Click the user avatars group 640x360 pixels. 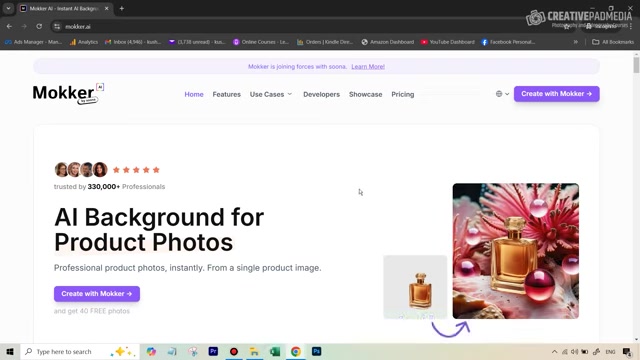pos(81,169)
